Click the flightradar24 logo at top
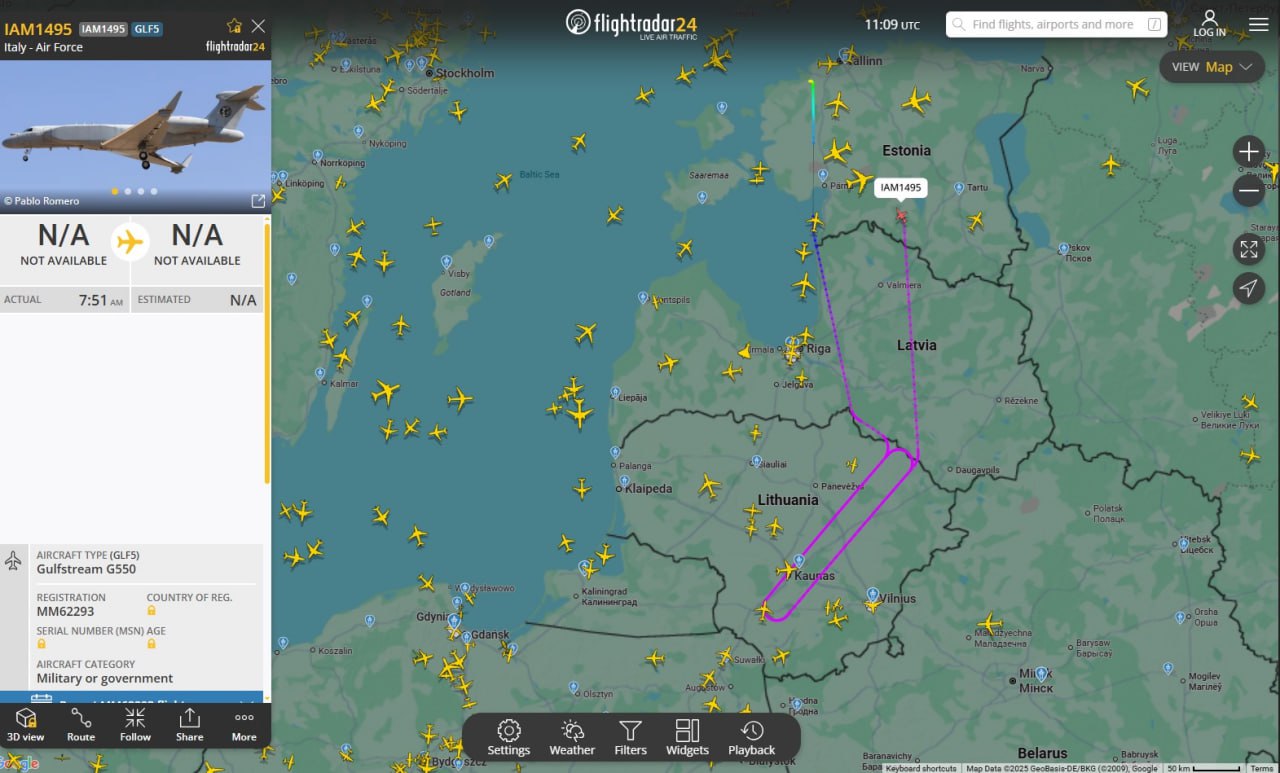Screen dimensions: 1280x773 pos(631,24)
